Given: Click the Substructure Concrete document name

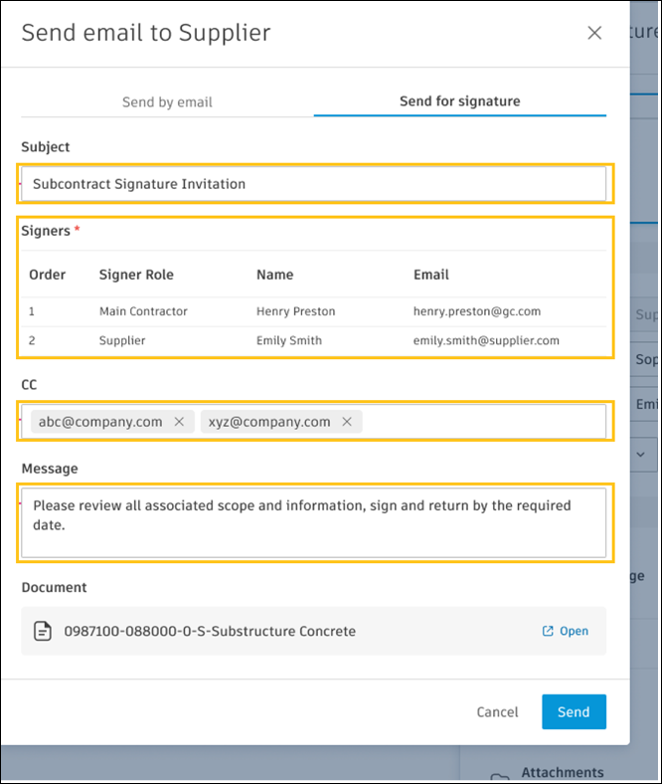Looking at the screenshot, I should 210,631.
